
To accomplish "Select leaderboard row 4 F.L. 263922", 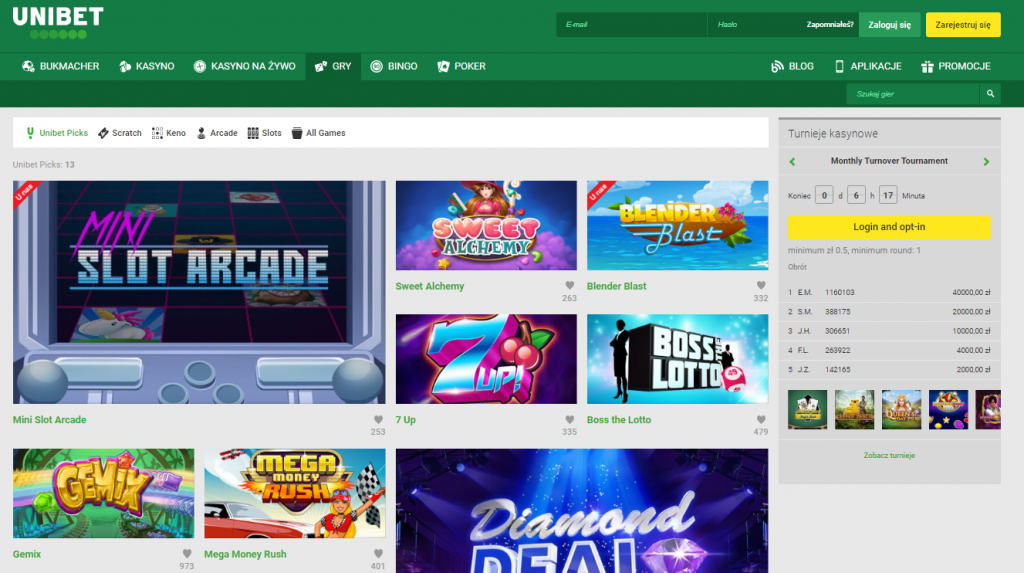I will click(889, 350).
